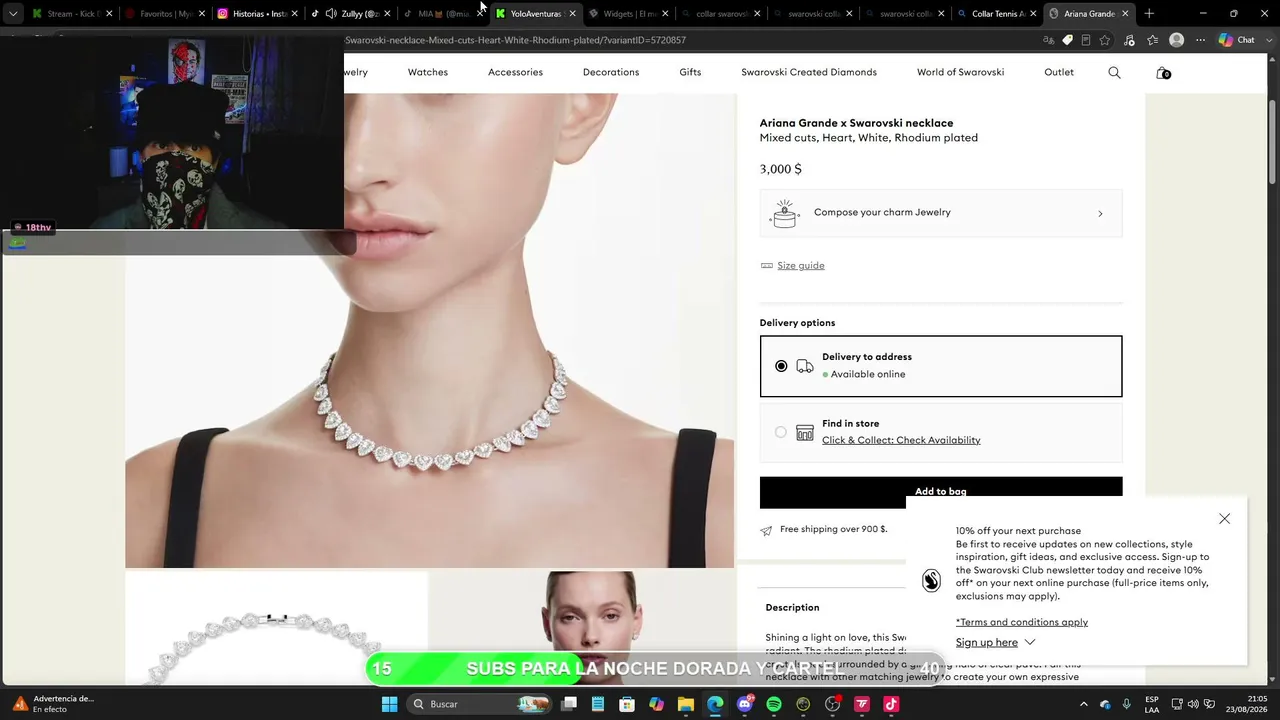Image resolution: width=1280 pixels, height=720 pixels.
Task: Click the delivery truck icon
Action: [805, 366]
